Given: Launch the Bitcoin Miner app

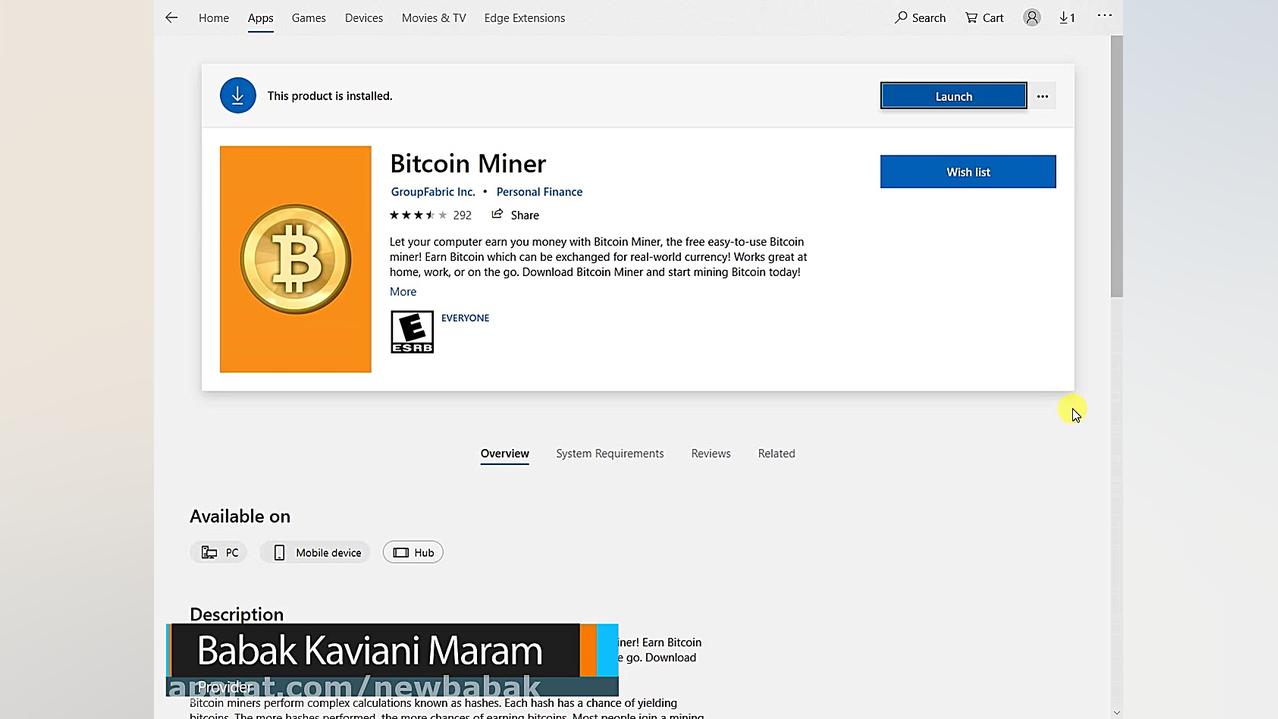Looking at the screenshot, I should (953, 96).
